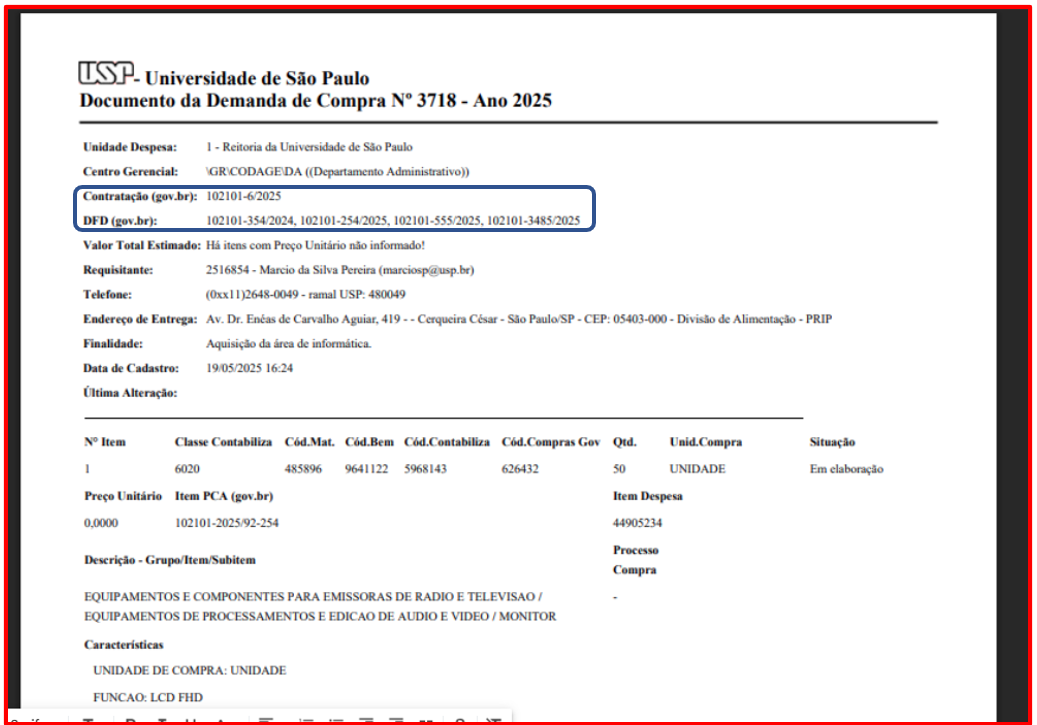Viewport: 1037px width, 725px height.
Task: Click the "Cód.Contabiliza" column header
Action: 446,442
